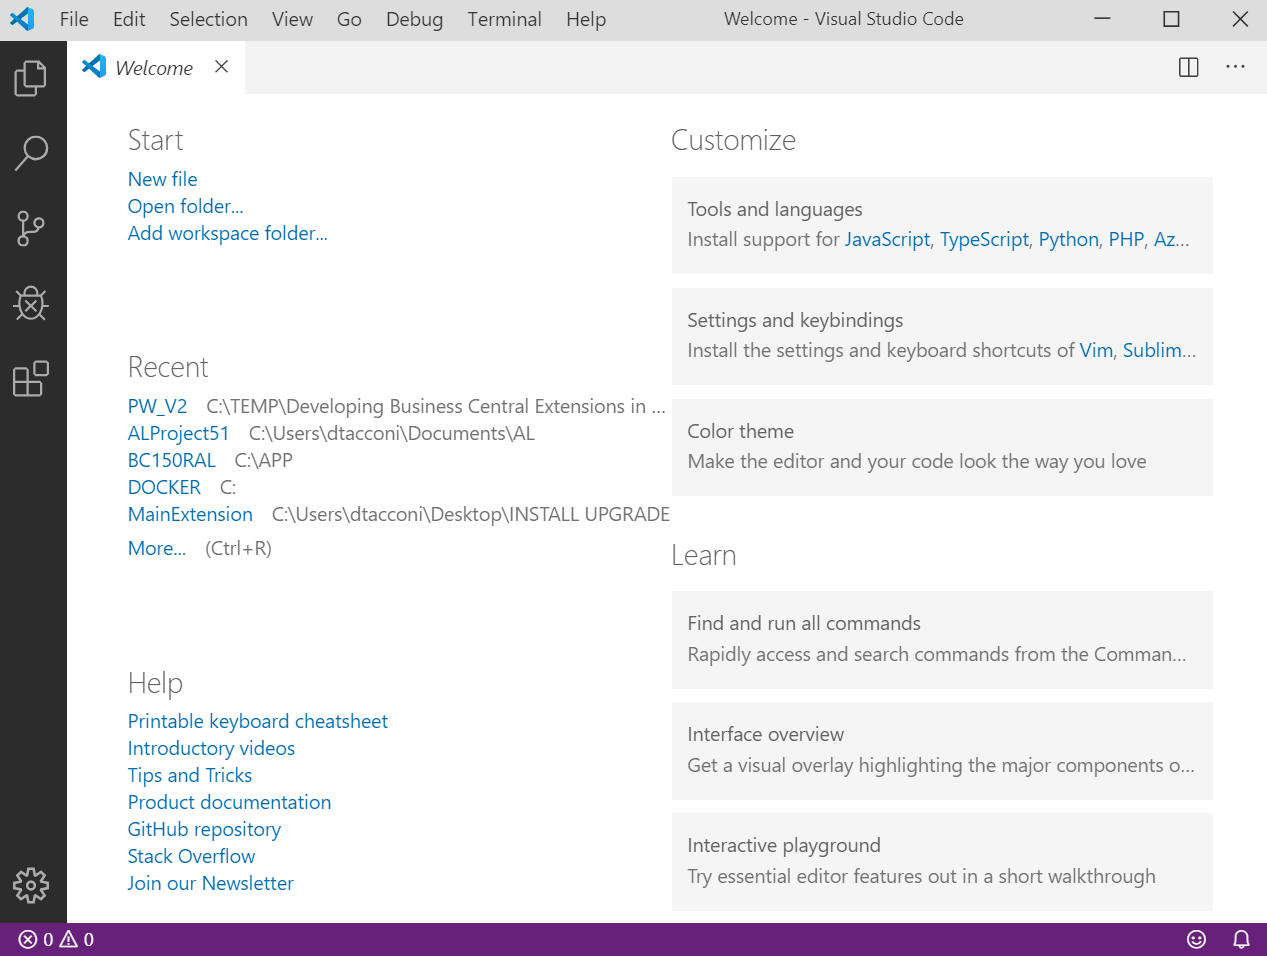Select the Color theme customization
Viewport: 1267px width, 956px height.
pos(941,447)
